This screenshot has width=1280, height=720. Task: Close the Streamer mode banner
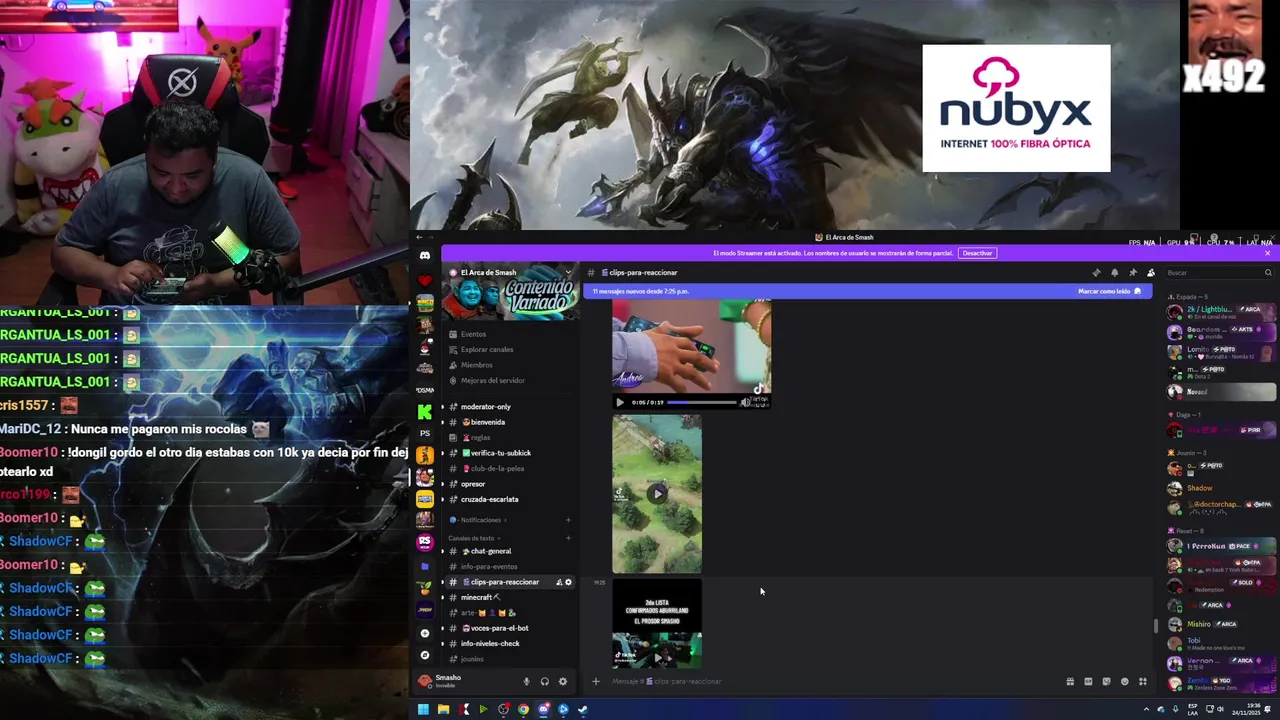pos(1267,253)
